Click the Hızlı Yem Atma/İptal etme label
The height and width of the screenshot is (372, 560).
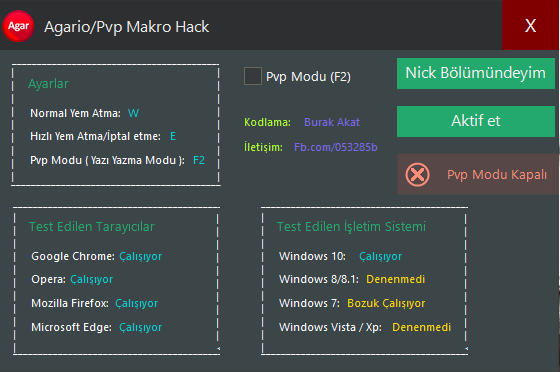[x=95, y=136]
